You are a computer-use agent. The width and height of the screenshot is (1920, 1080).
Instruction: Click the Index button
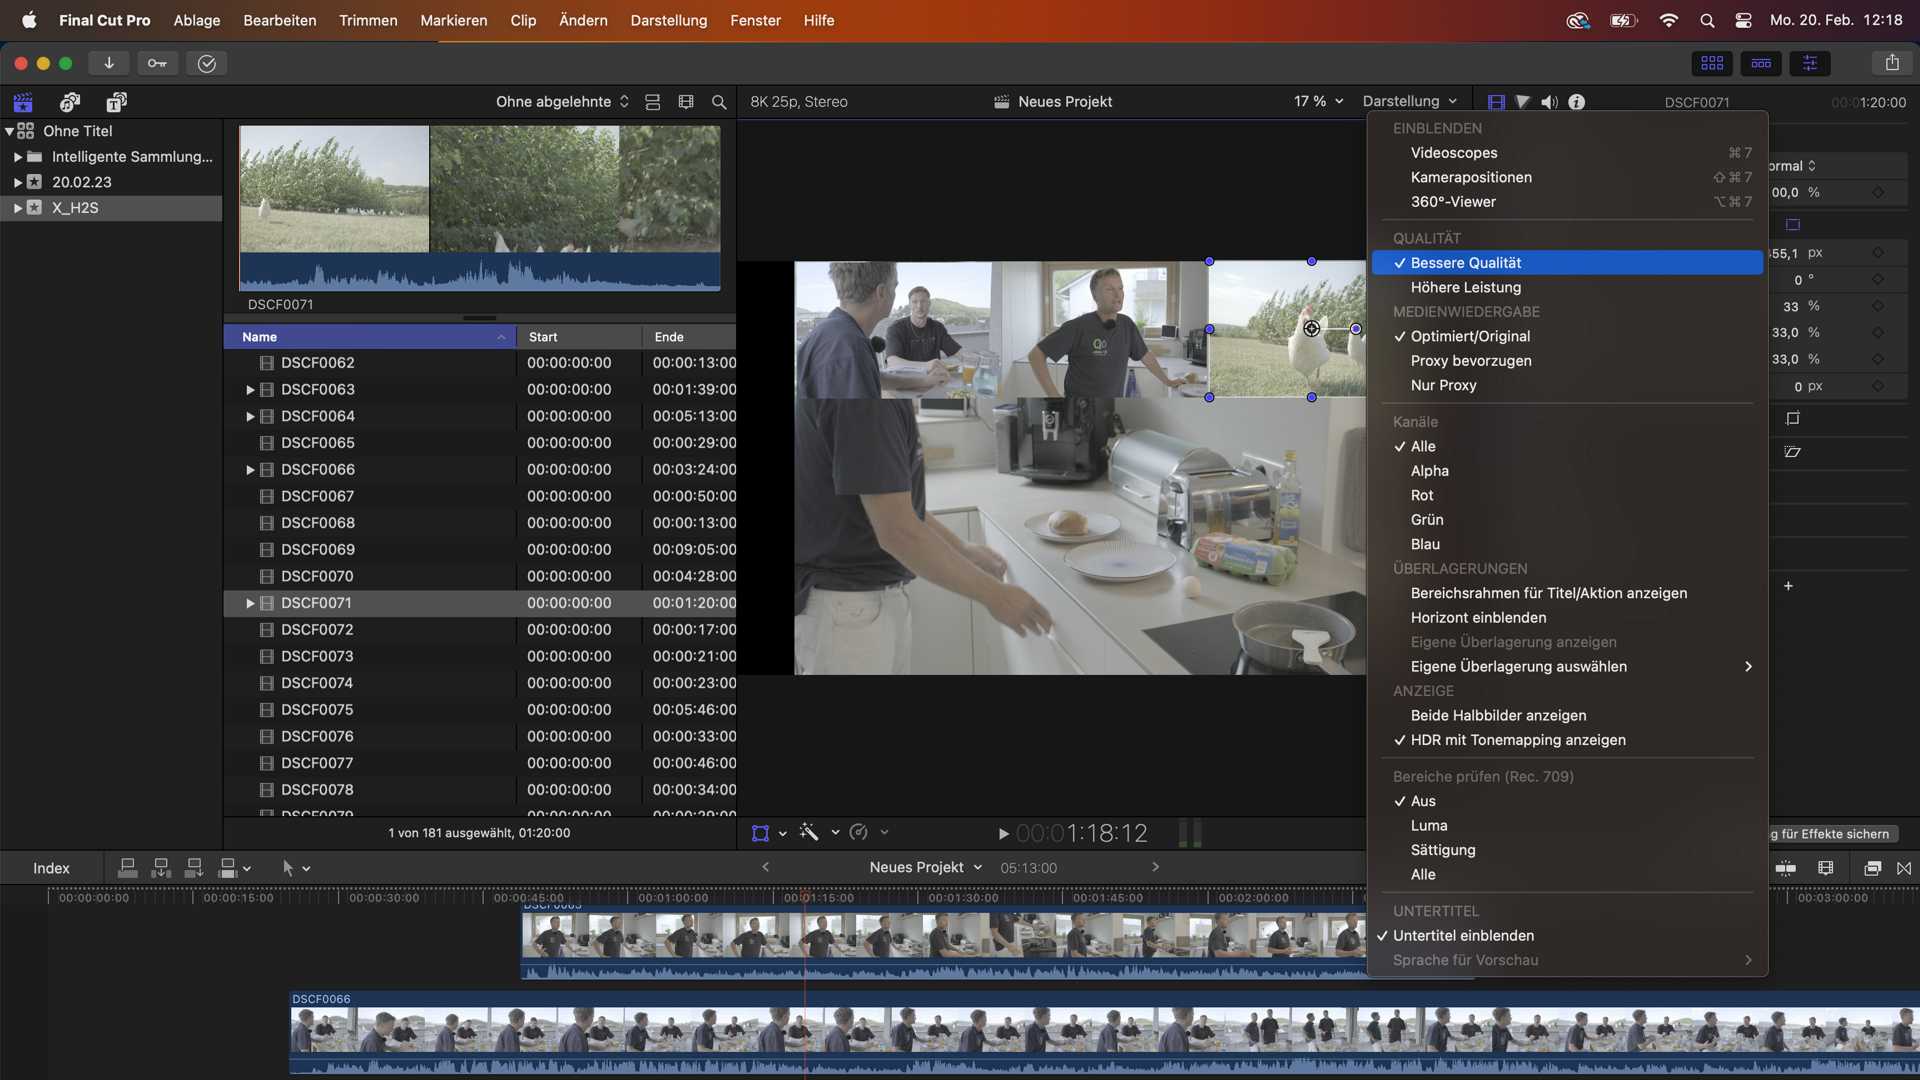51,868
